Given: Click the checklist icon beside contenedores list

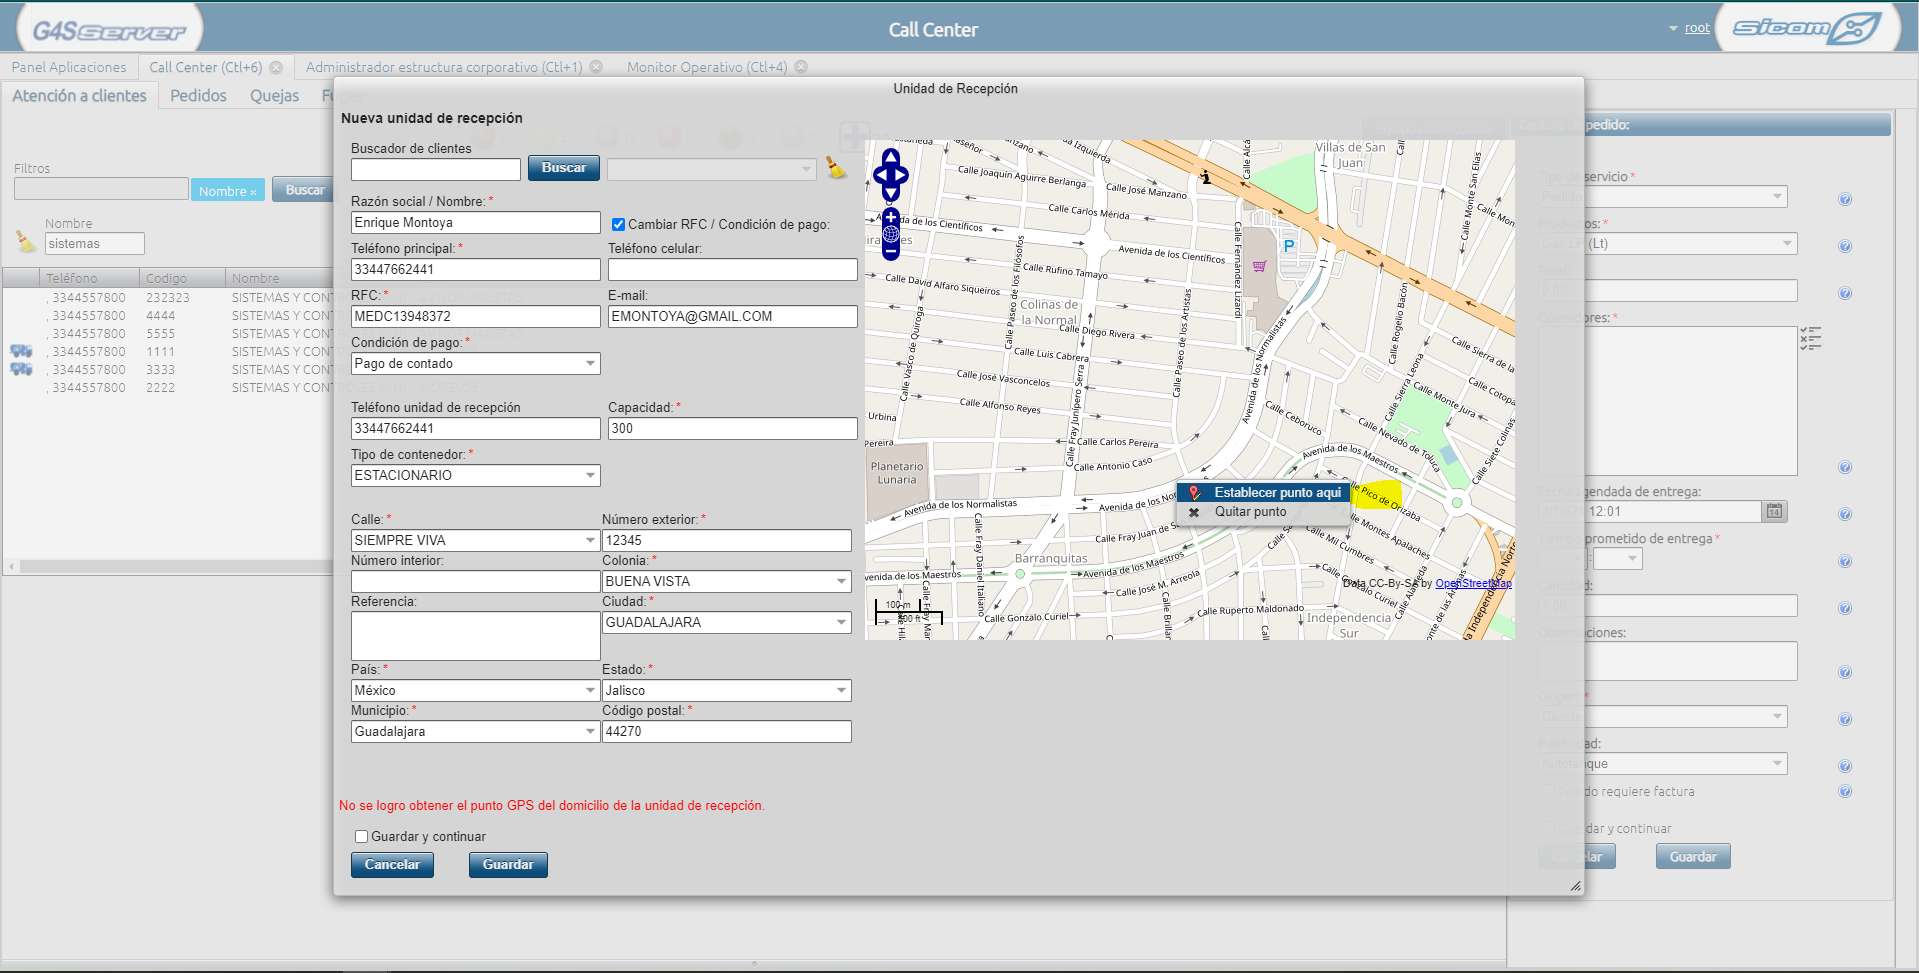Looking at the screenshot, I should pos(1810,338).
